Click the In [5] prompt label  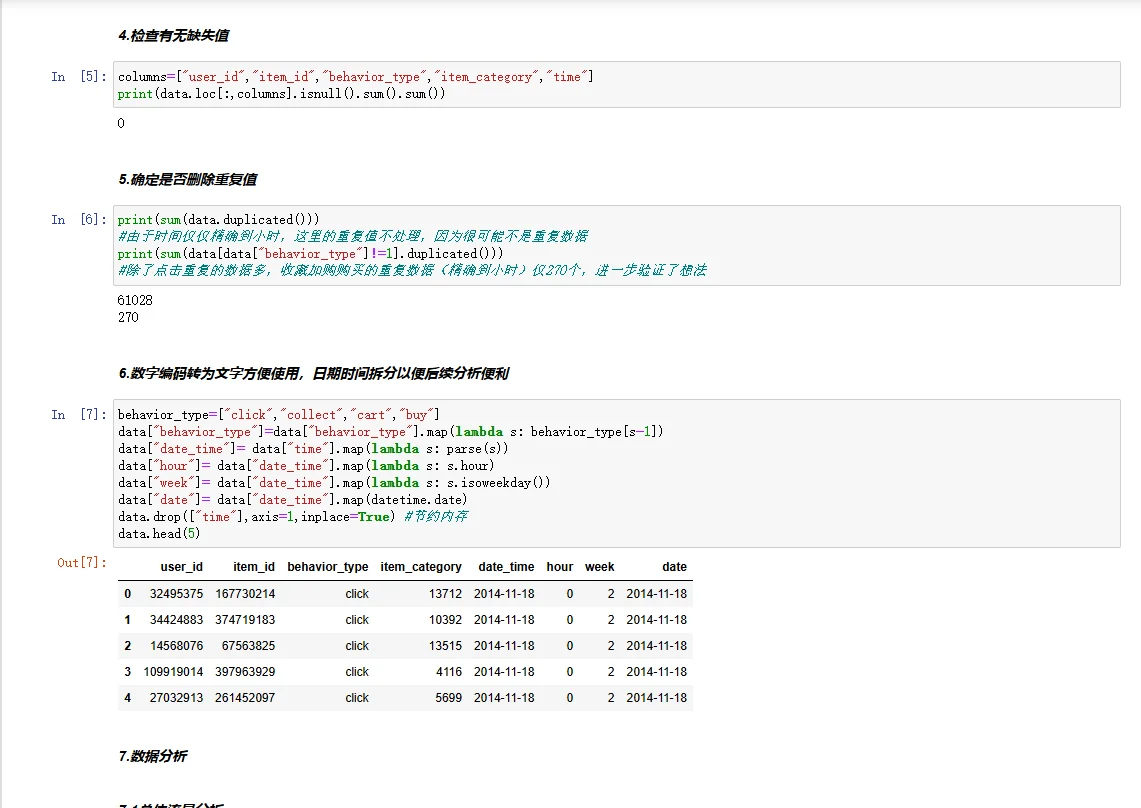pos(79,76)
